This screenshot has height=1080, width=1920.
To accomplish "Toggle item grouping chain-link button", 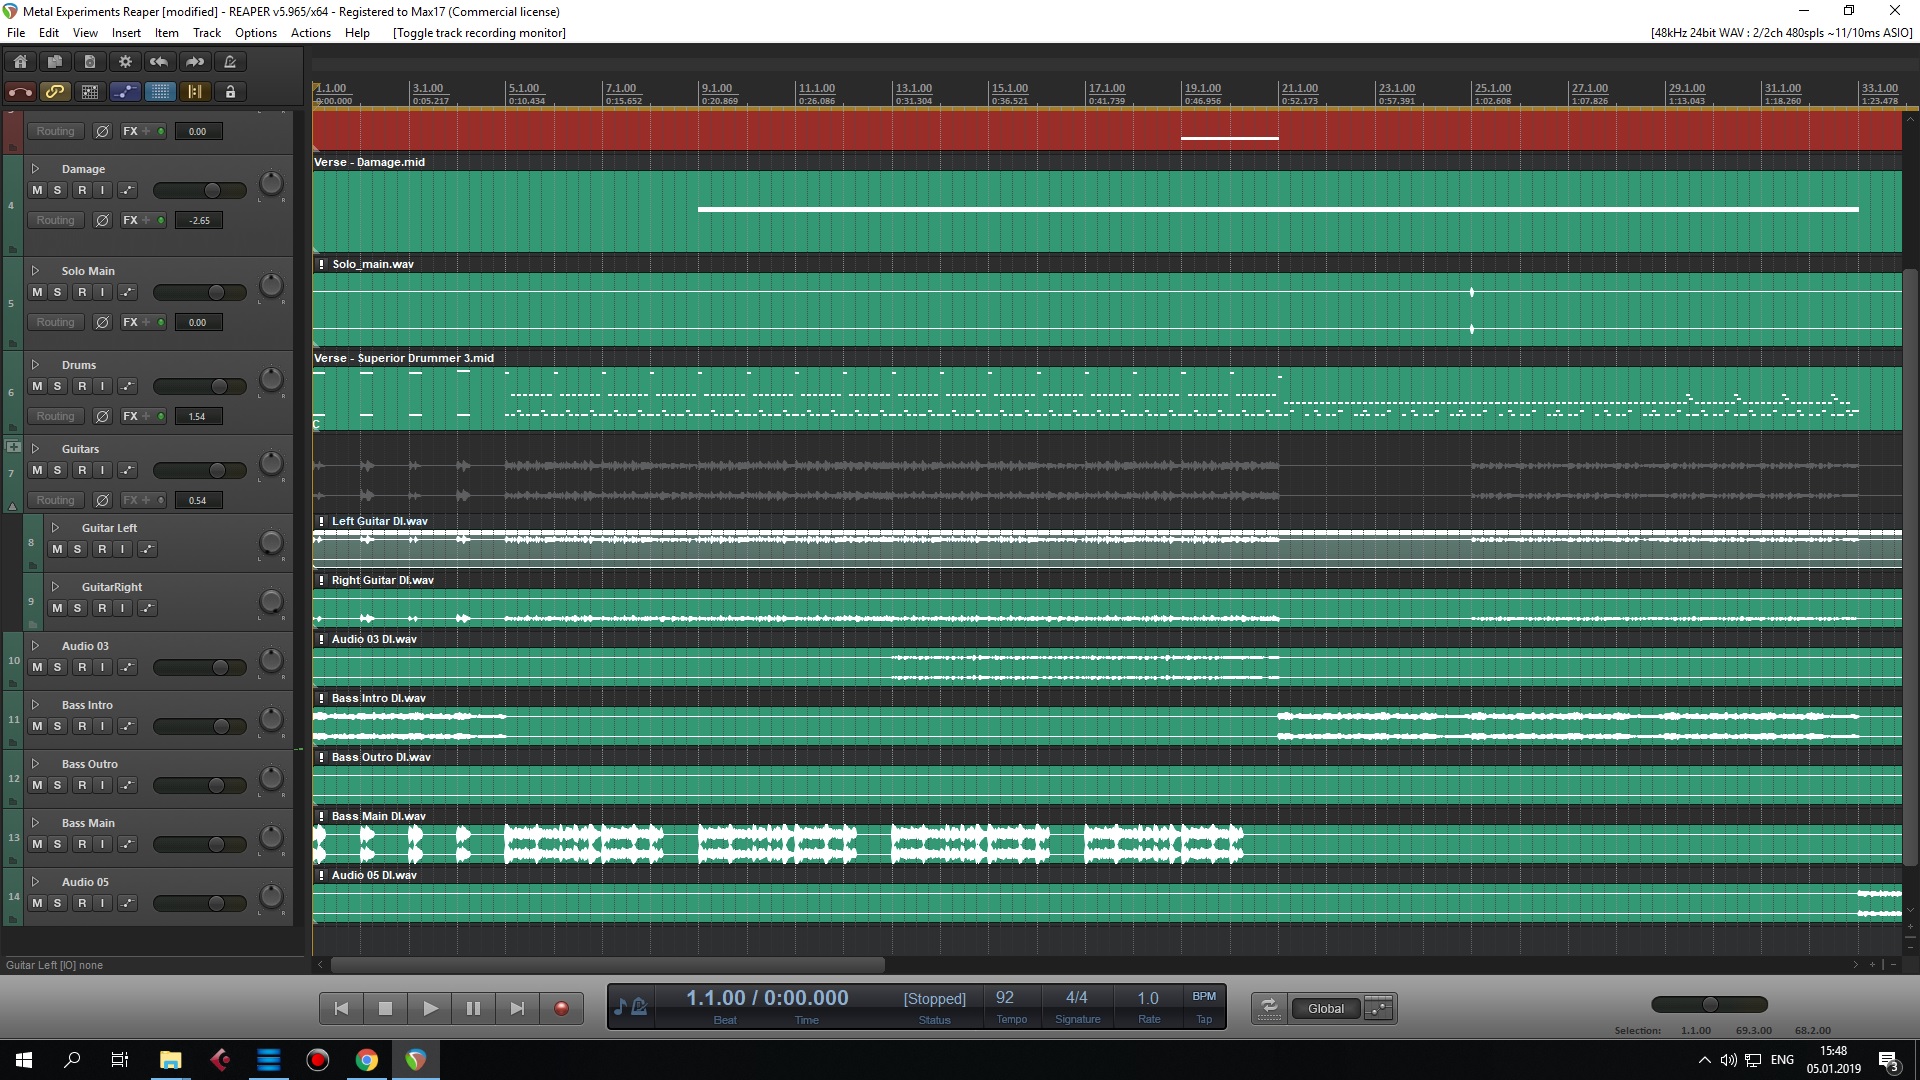I will pyautogui.click(x=55, y=92).
